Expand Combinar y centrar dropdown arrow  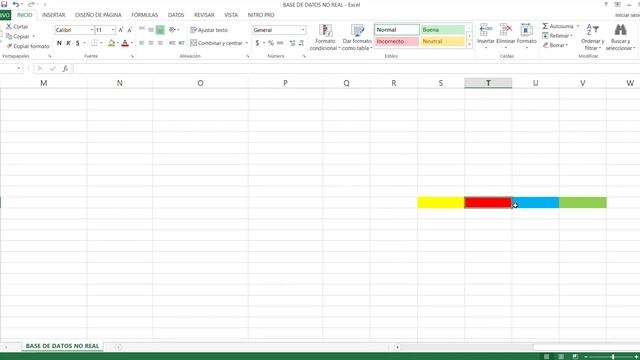point(247,43)
